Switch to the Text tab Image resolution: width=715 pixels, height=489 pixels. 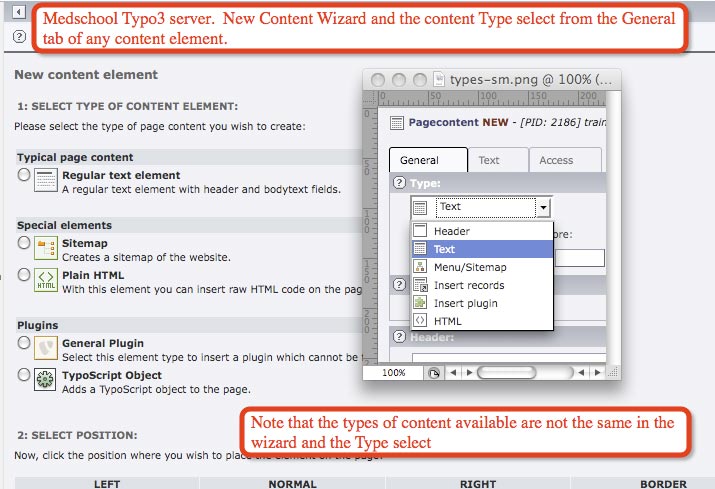pyautogui.click(x=489, y=160)
